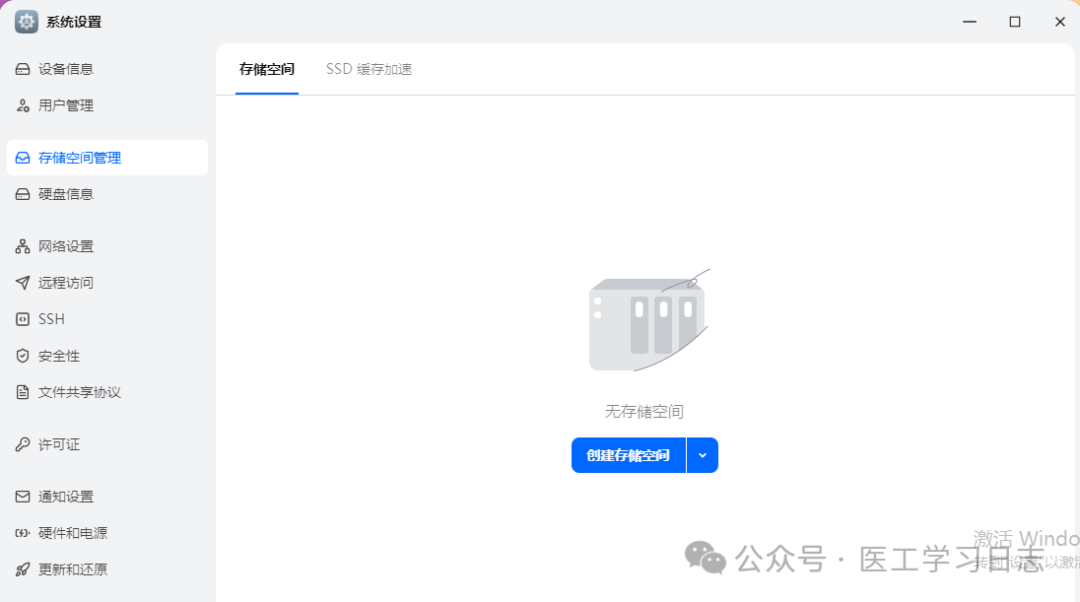The height and width of the screenshot is (602, 1080).
Task: Open 硬盘信息 from the sidebar
Action: tap(64, 193)
